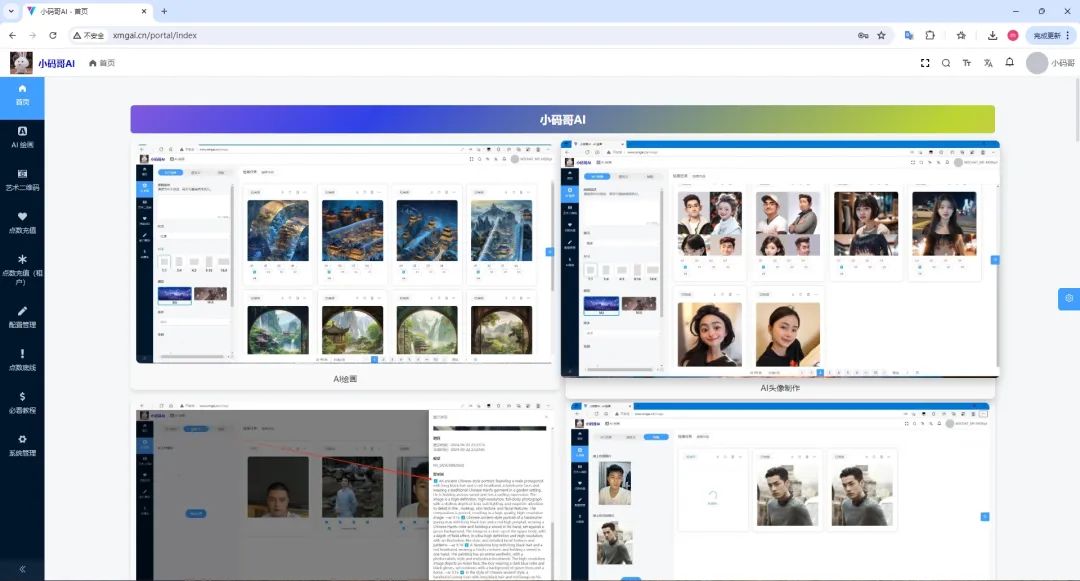1080x581 pixels.
Task: Open the tab search dropdown arrow
Action: tap(11, 11)
